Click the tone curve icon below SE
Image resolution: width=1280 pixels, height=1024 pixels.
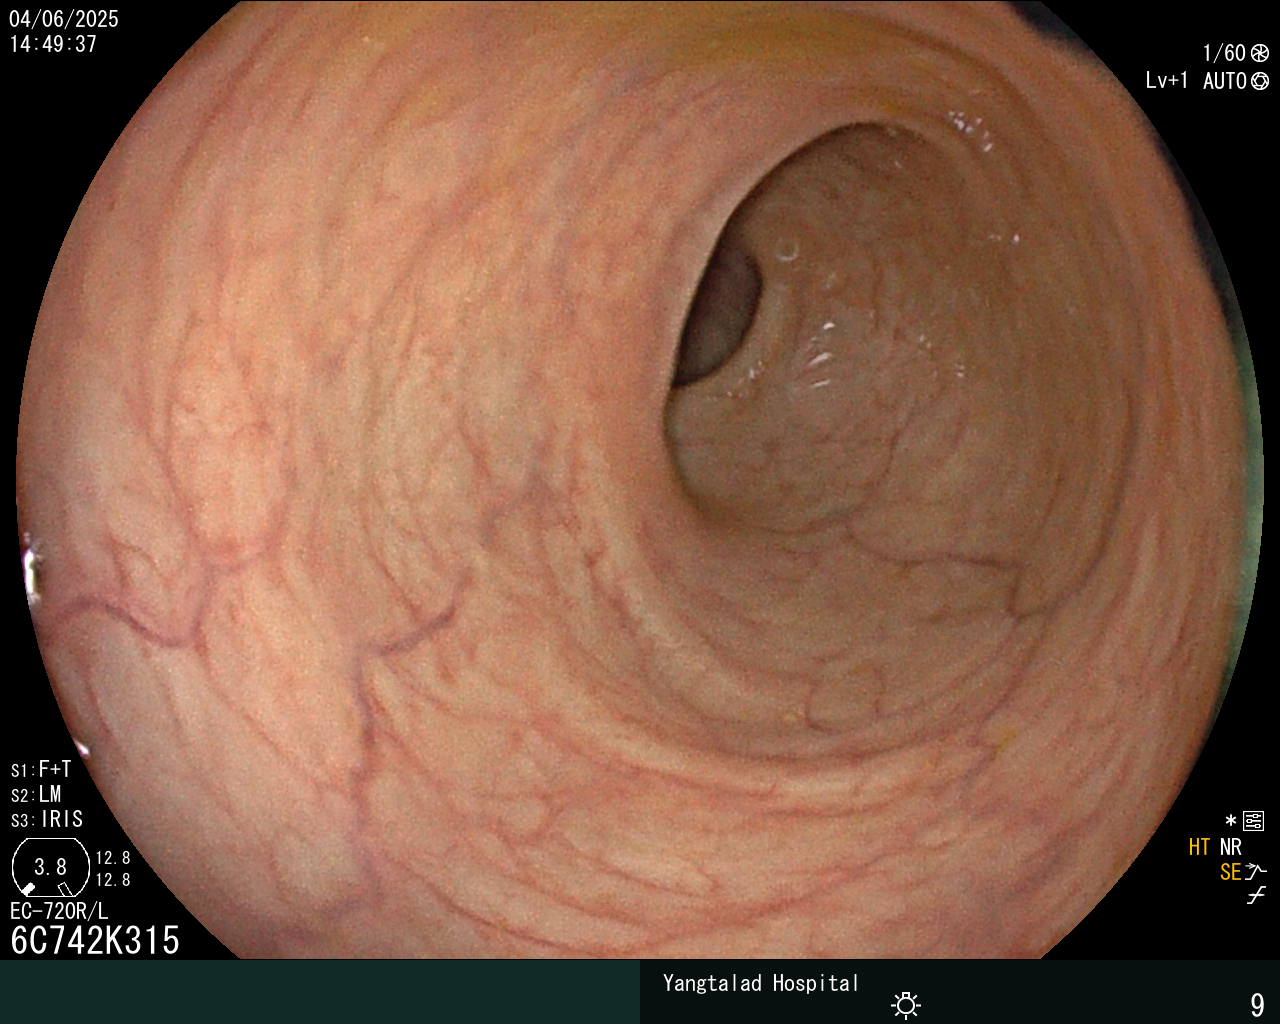pyautogui.click(x=1256, y=895)
